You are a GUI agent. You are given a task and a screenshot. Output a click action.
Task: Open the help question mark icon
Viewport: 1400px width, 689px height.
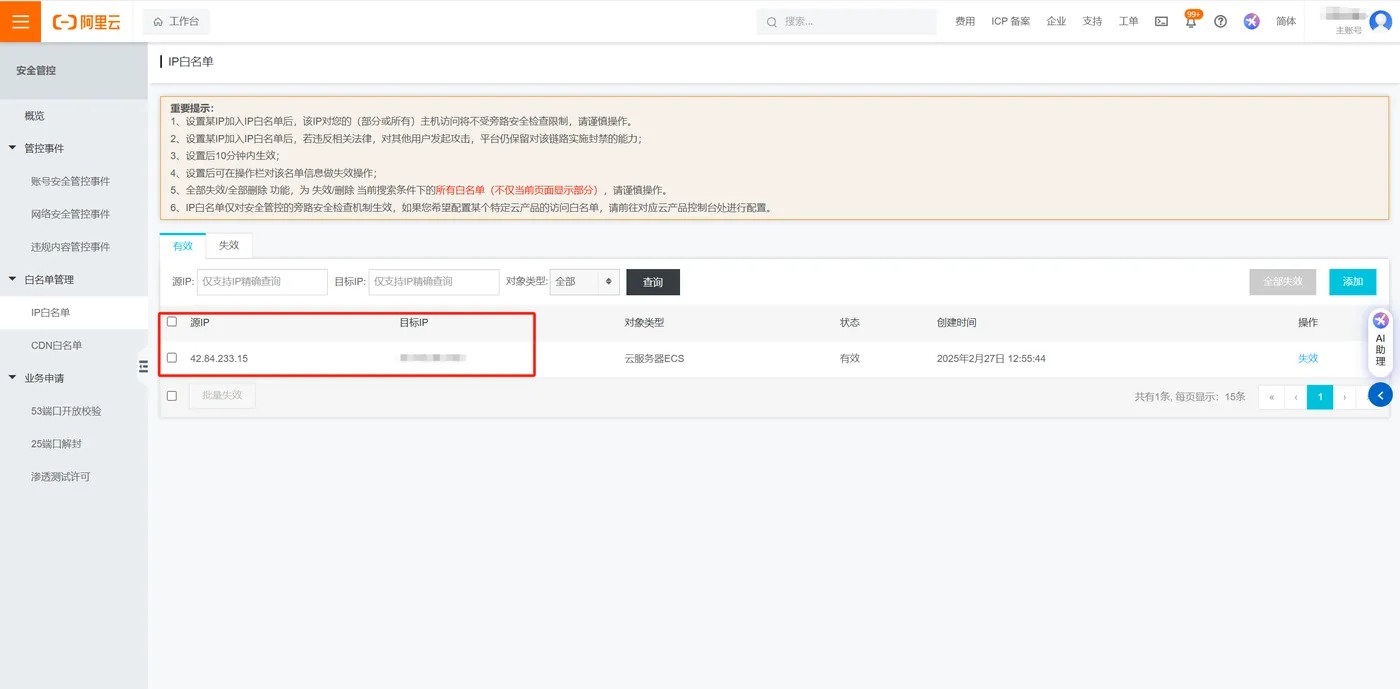[x=1220, y=21]
